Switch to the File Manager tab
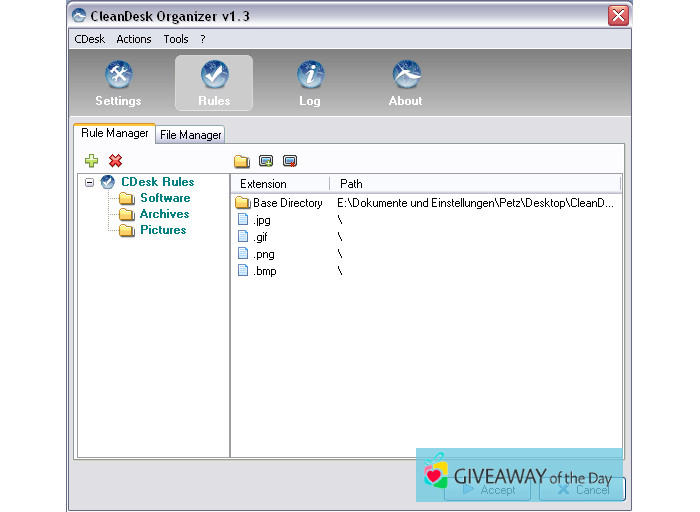The height and width of the screenshot is (512, 700). click(191, 135)
